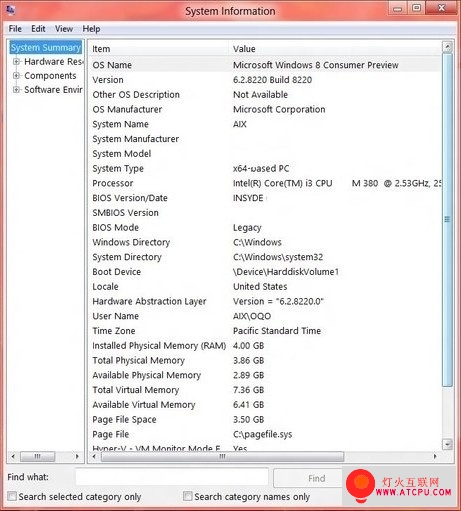
Task: Select the OS Name row
Action: (265, 65)
